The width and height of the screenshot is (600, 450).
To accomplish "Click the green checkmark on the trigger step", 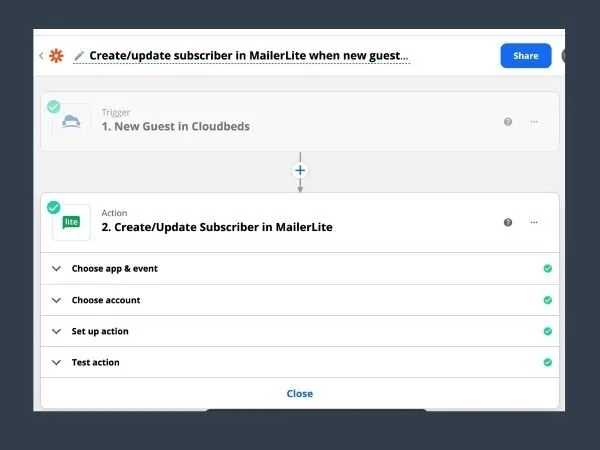I will click(53, 107).
